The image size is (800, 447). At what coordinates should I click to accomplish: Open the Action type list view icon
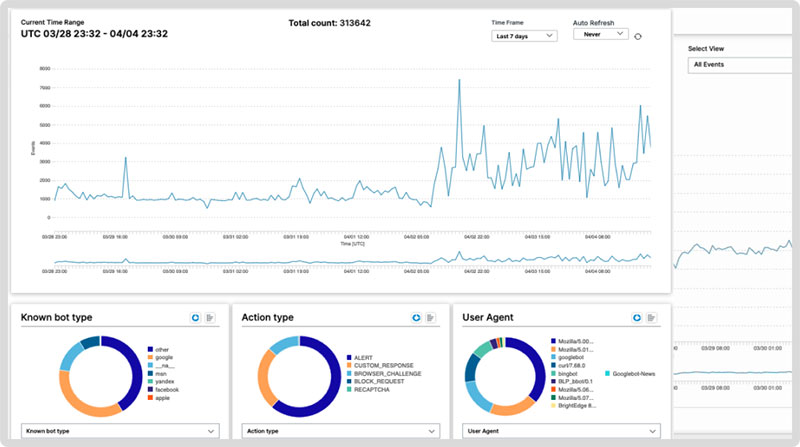[x=430, y=317]
